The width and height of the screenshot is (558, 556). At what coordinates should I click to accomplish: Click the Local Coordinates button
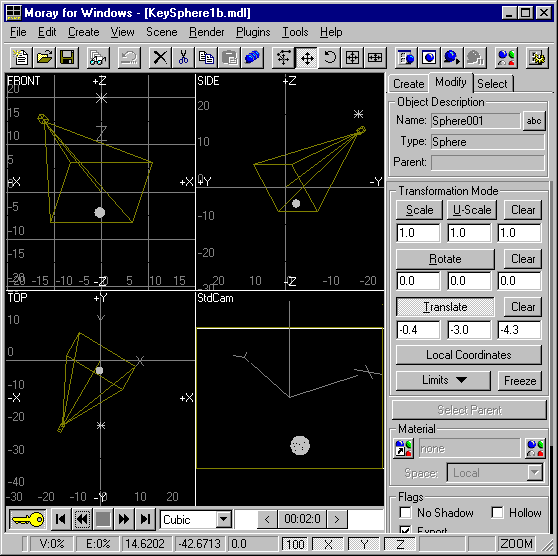(x=469, y=355)
